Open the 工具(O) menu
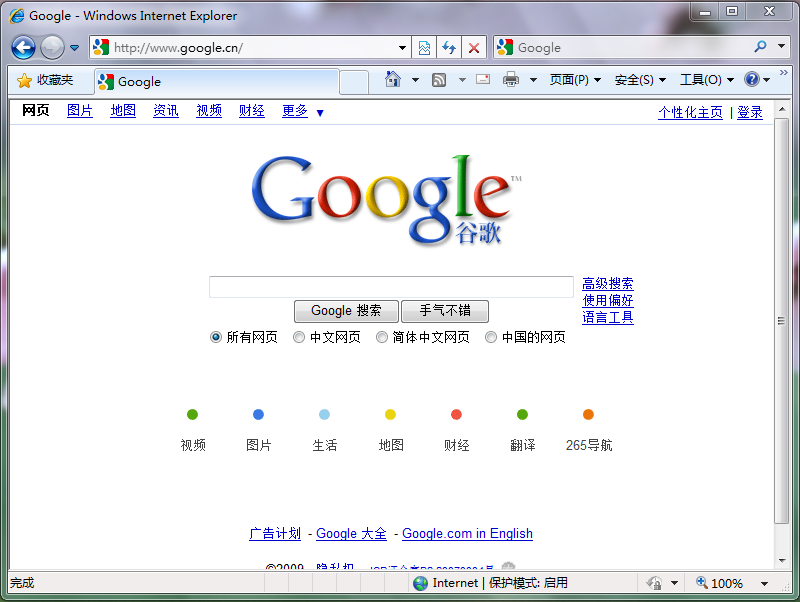Screen dimensions: 800x602 (706, 80)
